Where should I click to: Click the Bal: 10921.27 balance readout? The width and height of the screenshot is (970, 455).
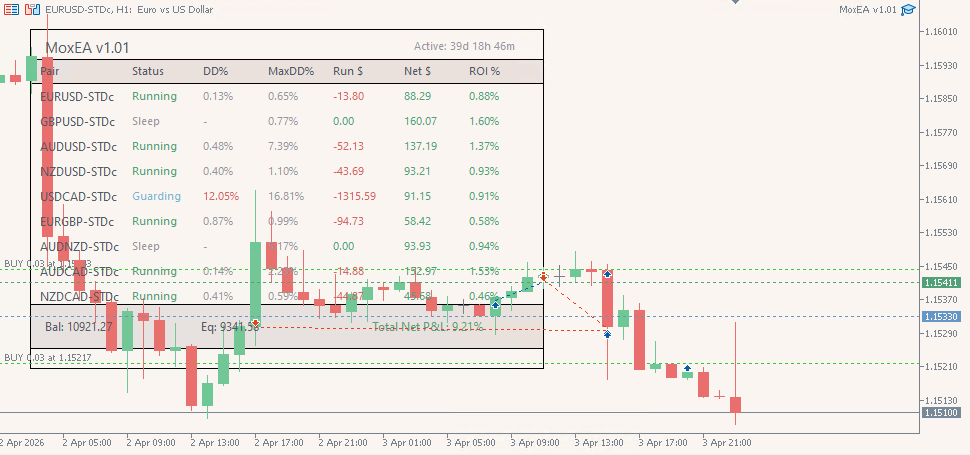coord(78,326)
